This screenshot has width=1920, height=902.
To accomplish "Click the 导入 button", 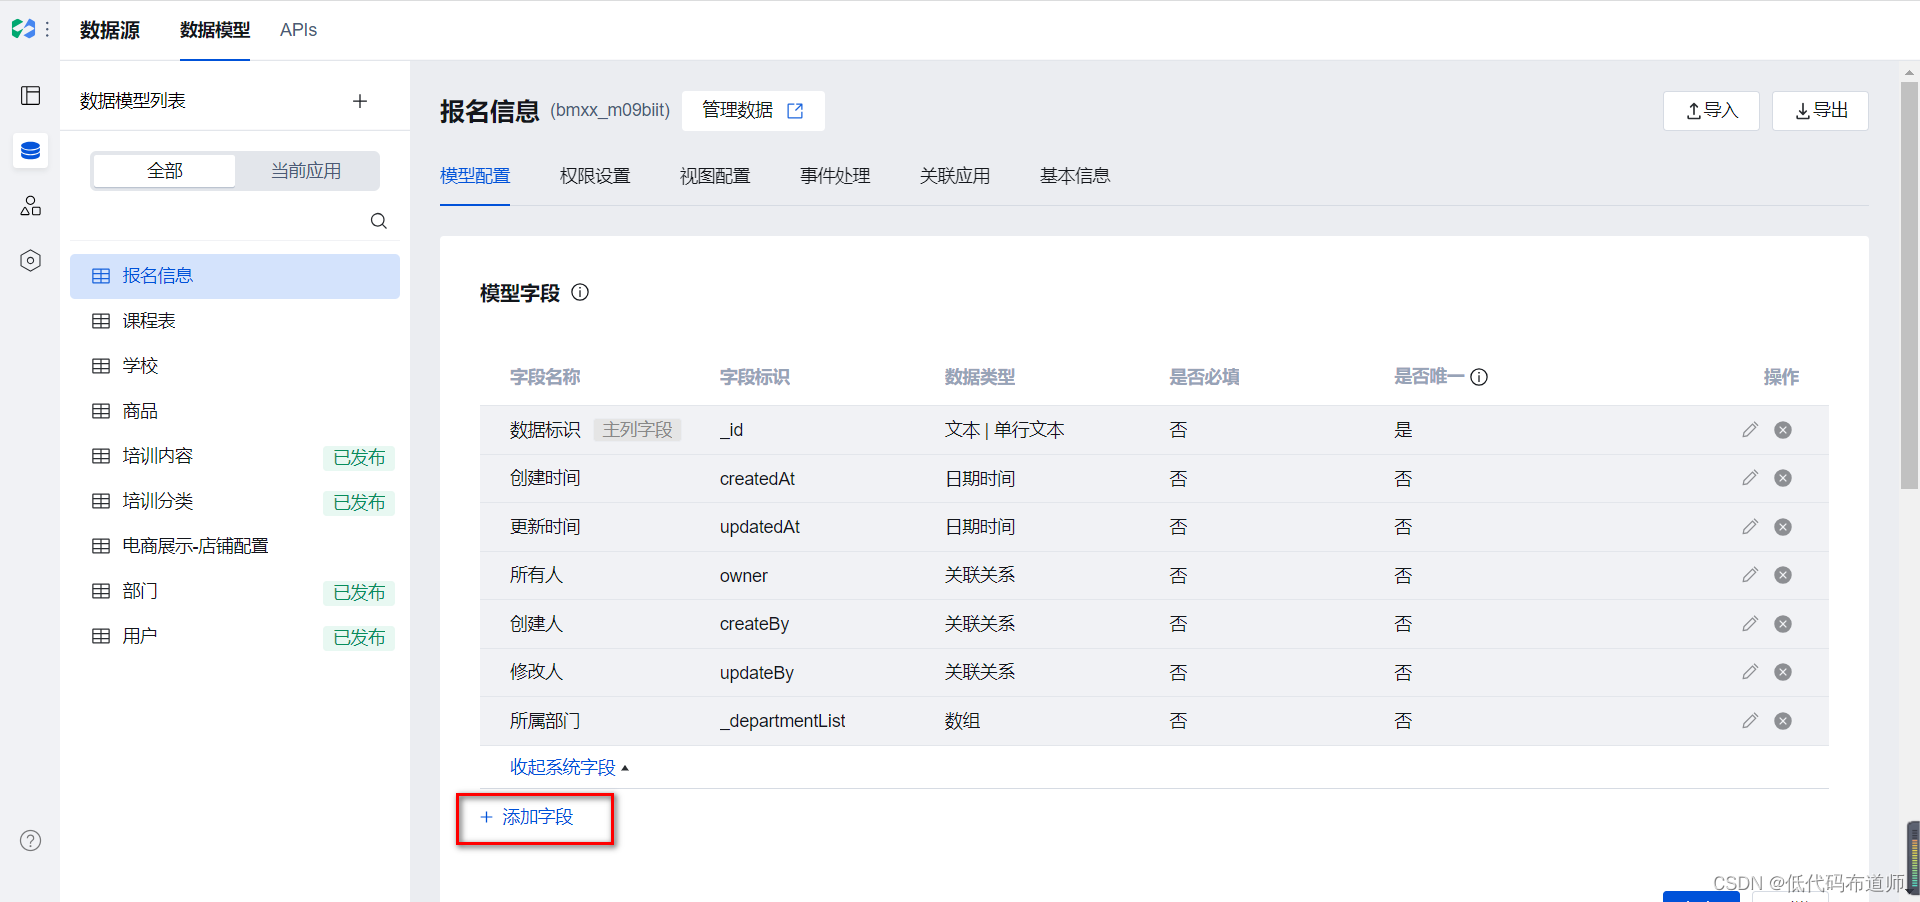I will (1711, 111).
